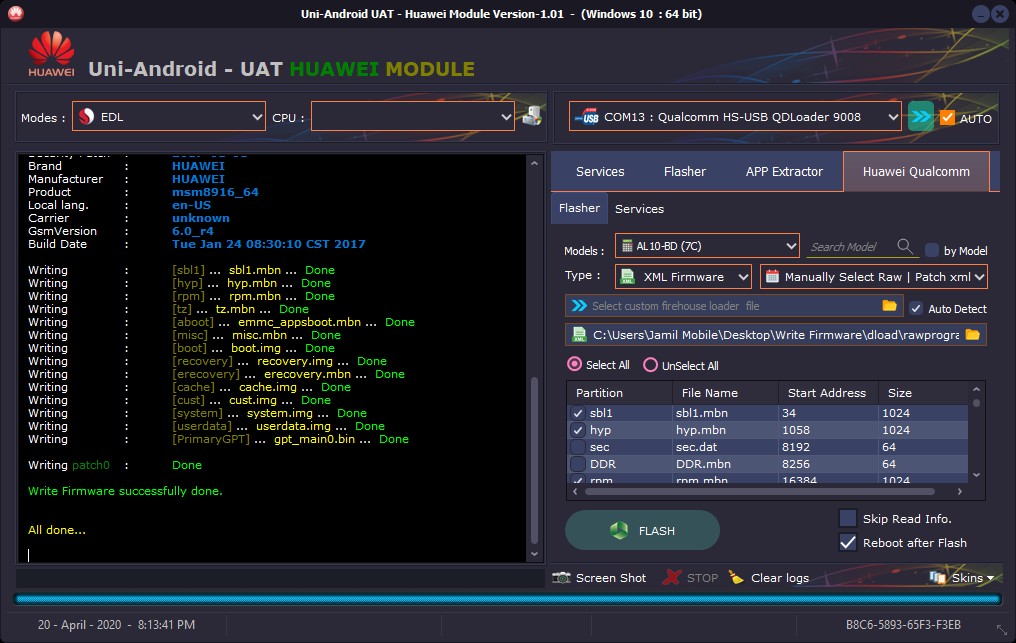
Task: Open the Modes EDL dropdown
Action: click(168, 117)
